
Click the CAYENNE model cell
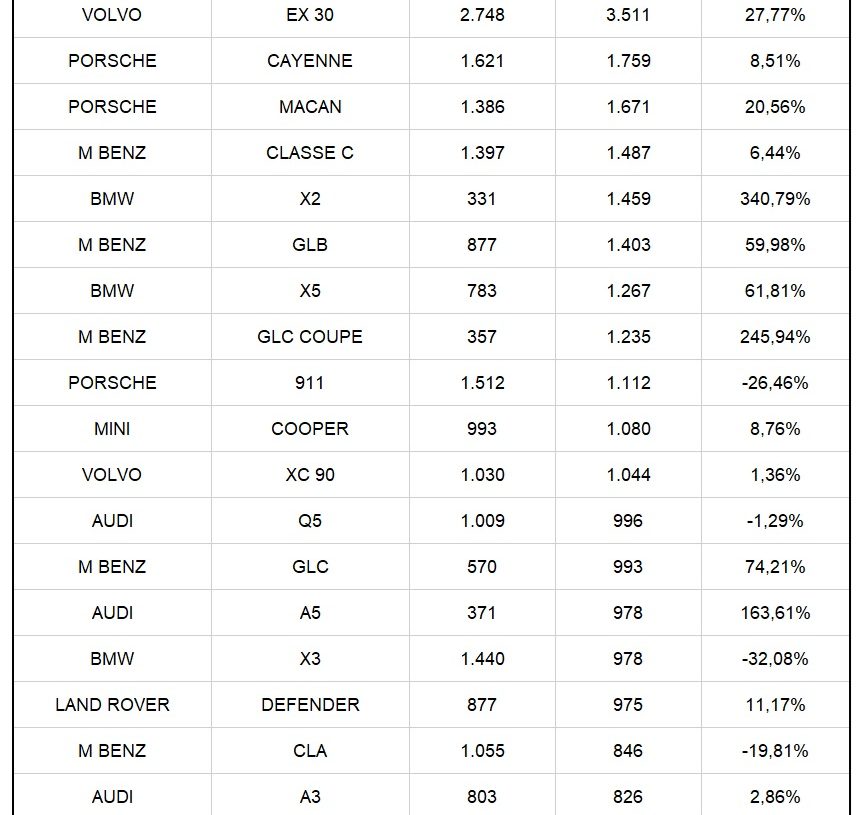pyautogui.click(x=310, y=61)
